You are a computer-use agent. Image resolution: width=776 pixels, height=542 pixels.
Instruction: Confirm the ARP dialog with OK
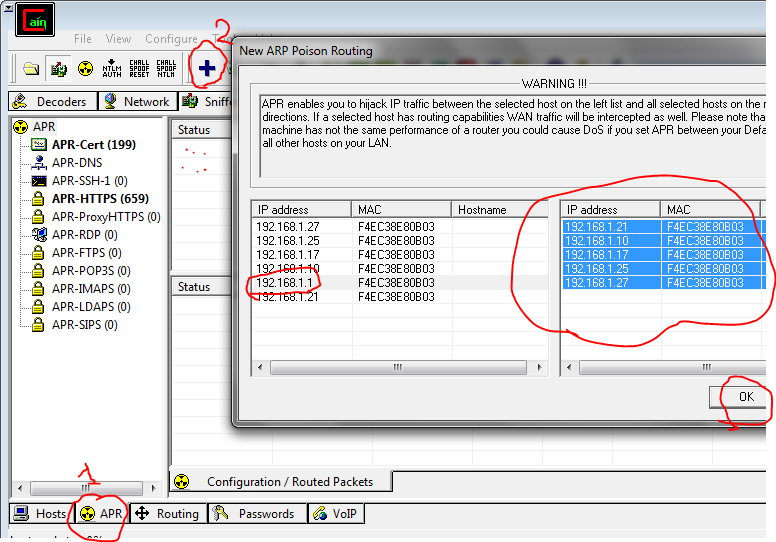click(x=738, y=397)
